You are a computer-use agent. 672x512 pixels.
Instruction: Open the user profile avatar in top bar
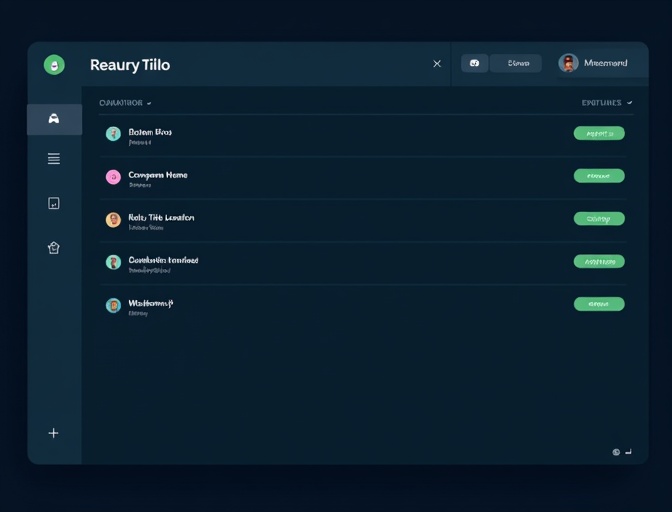tap(568, 63)
